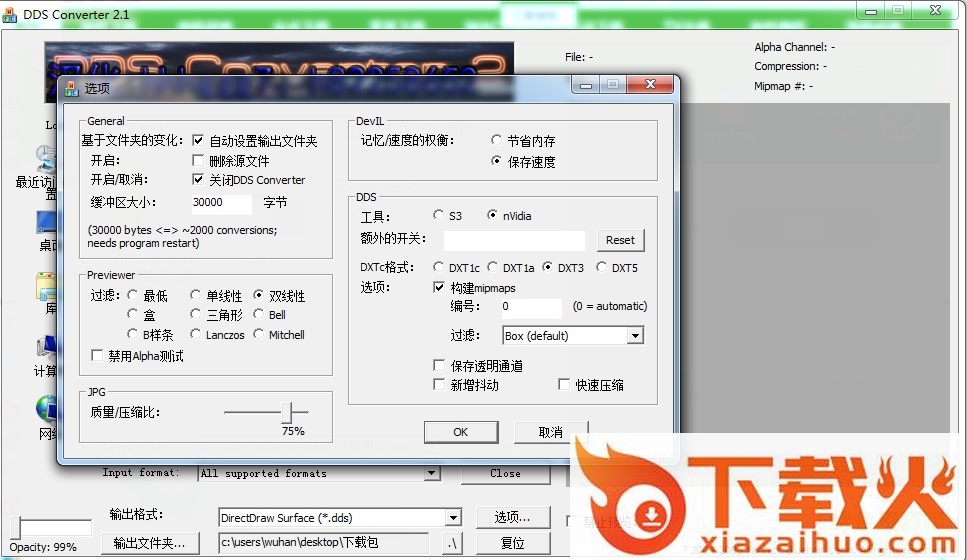The height and width of the screenshot is (560, 967).
Task: Select the 节省内存 DevIL radio option
Action: pyautogui.click(x=496, y=140)
